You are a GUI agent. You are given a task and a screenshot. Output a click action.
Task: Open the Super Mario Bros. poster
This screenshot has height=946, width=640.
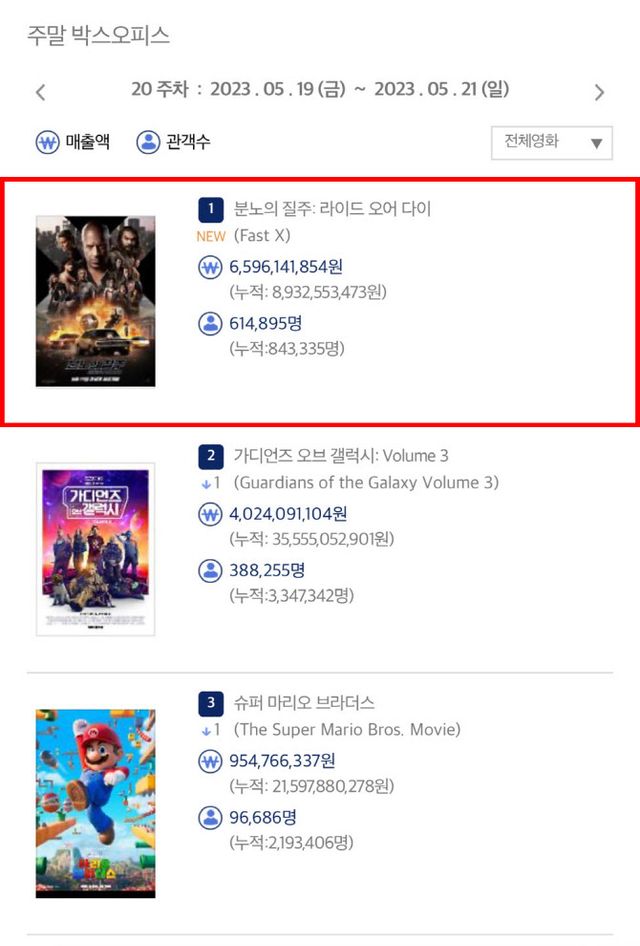(x=95, y=804)
